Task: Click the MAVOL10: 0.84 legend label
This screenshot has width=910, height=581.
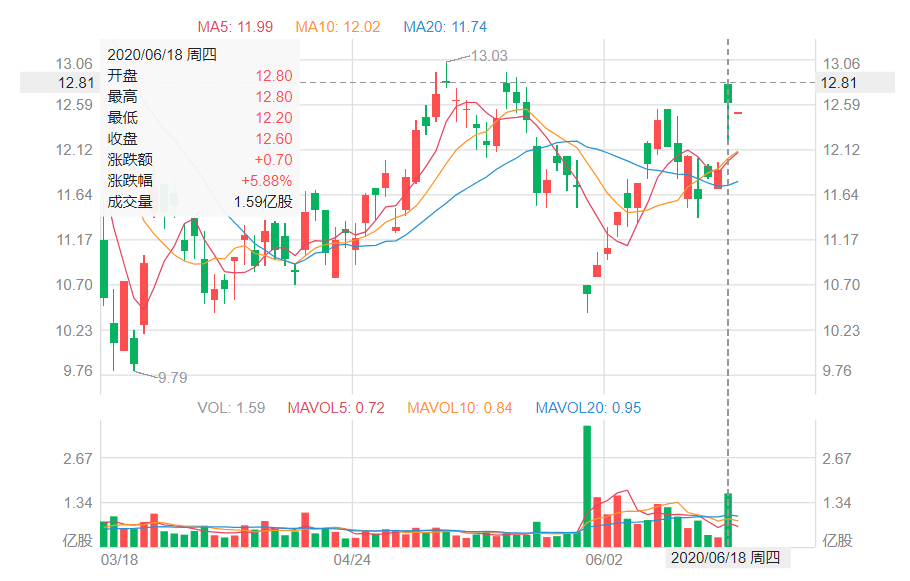Action: click(460, 407)
